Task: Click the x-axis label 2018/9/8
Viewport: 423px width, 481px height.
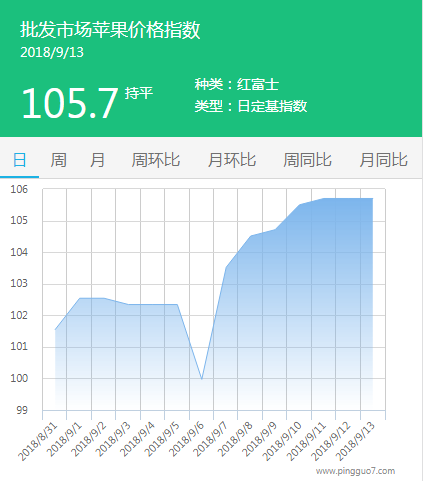Action: 235,439
